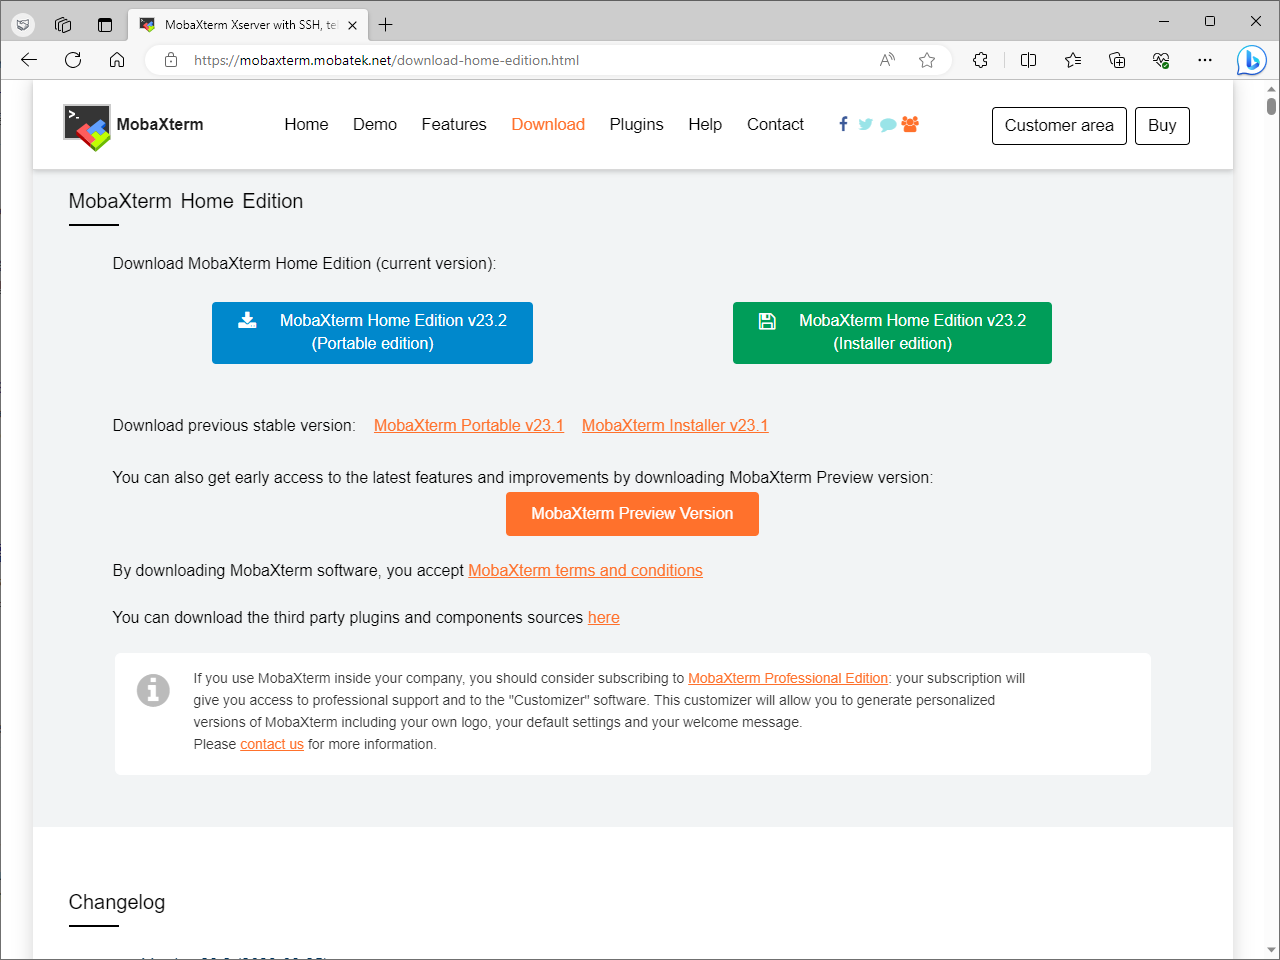Click the 'contact us' link
1280x960 pixels.
pyautogui.click(x=272, y=744)
